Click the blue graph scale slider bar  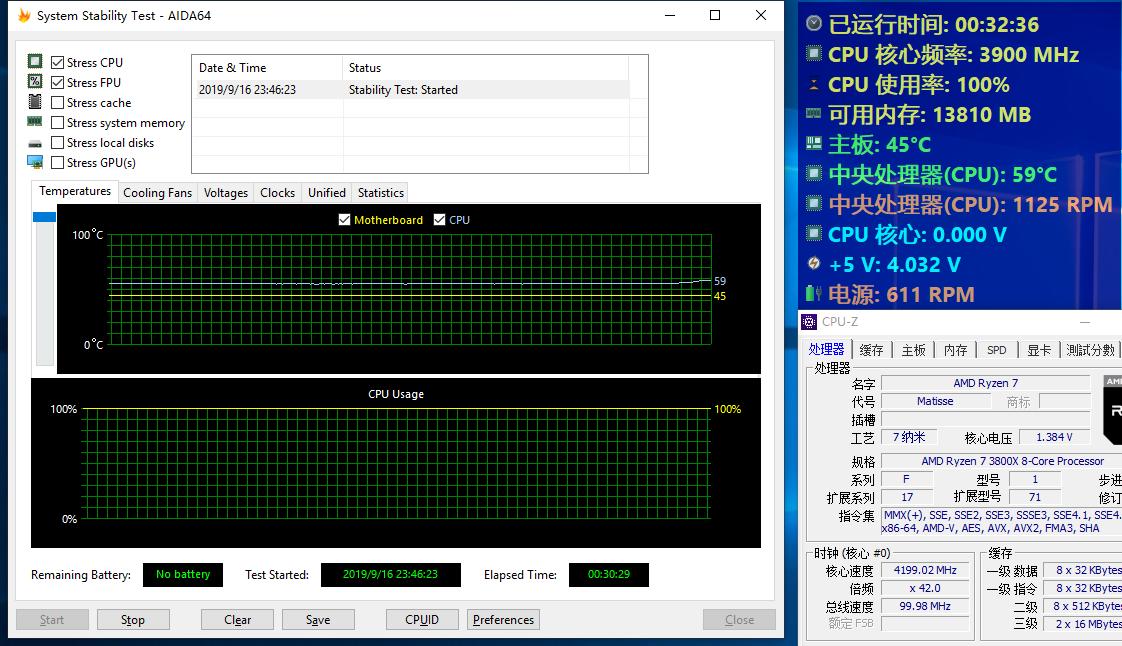pyautogui.click(x=44, y=217)
